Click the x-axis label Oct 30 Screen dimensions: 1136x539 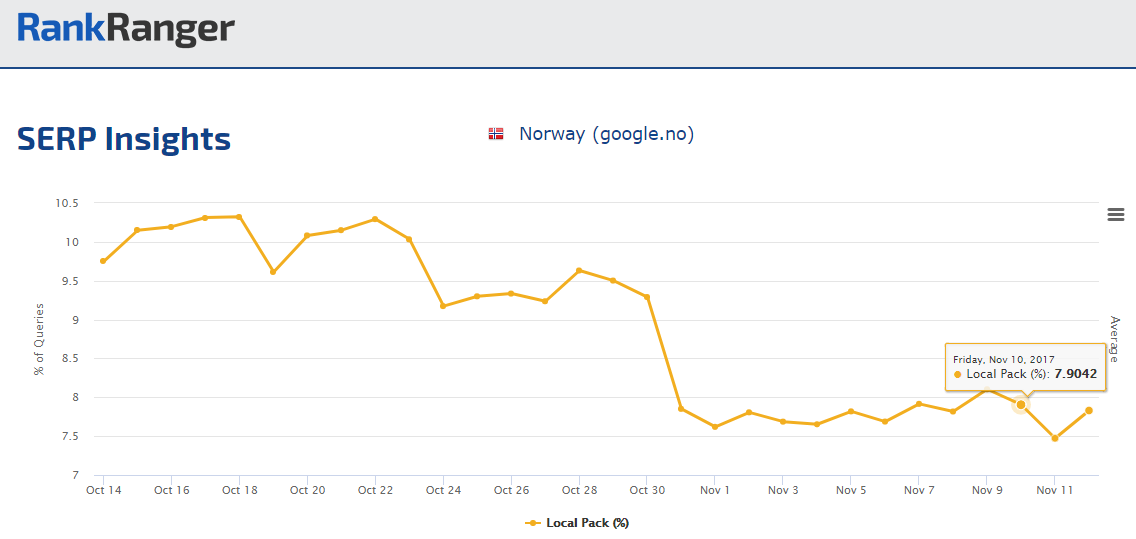[x=647, y=490]
